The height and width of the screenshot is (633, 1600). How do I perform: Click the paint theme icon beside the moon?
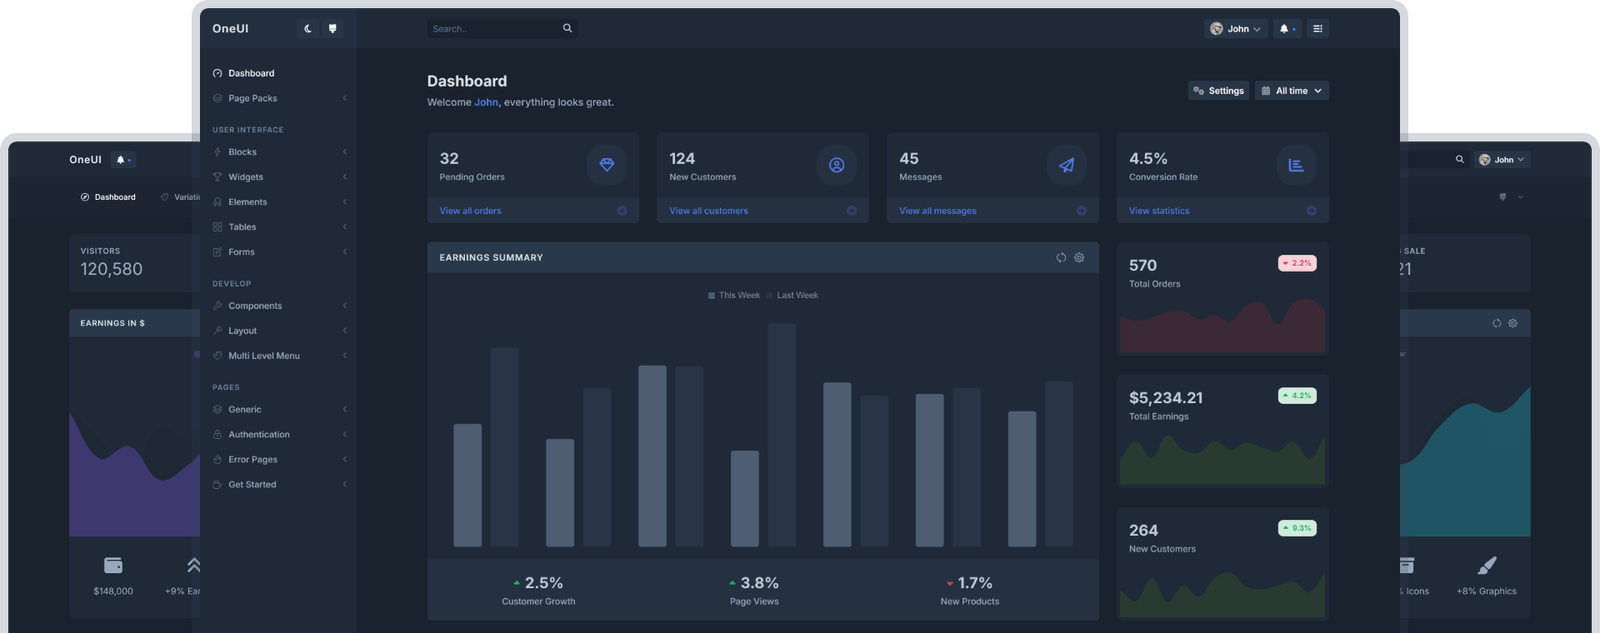pyautogui.click(x=333, y=29)
